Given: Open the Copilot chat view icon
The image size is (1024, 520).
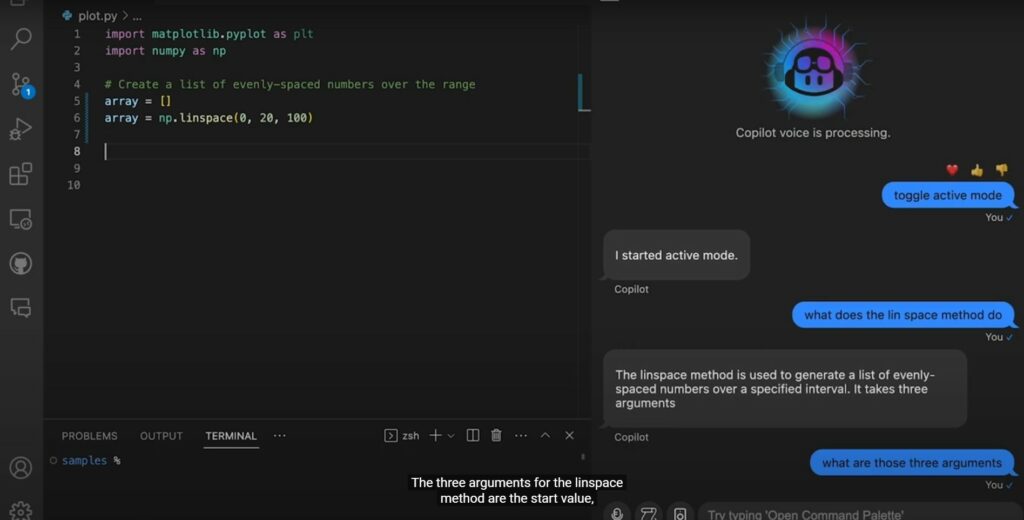Looking at the screenshot, I should coord(21,307).
